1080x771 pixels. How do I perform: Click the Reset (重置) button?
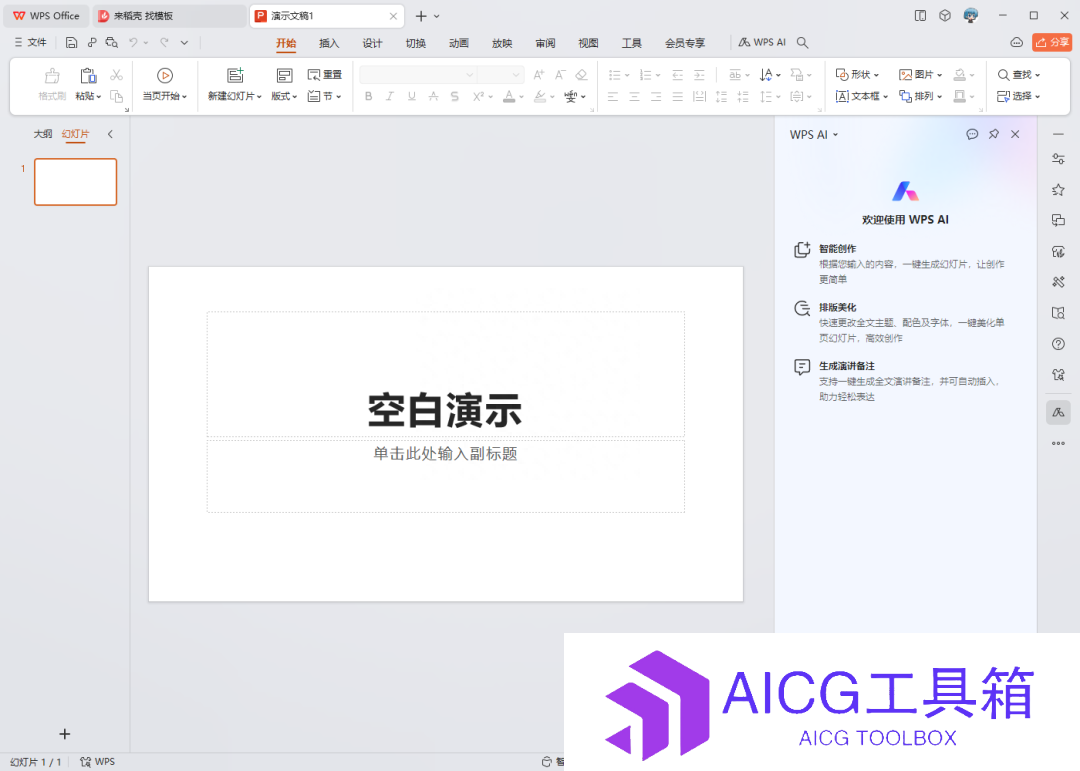(324, 74)
